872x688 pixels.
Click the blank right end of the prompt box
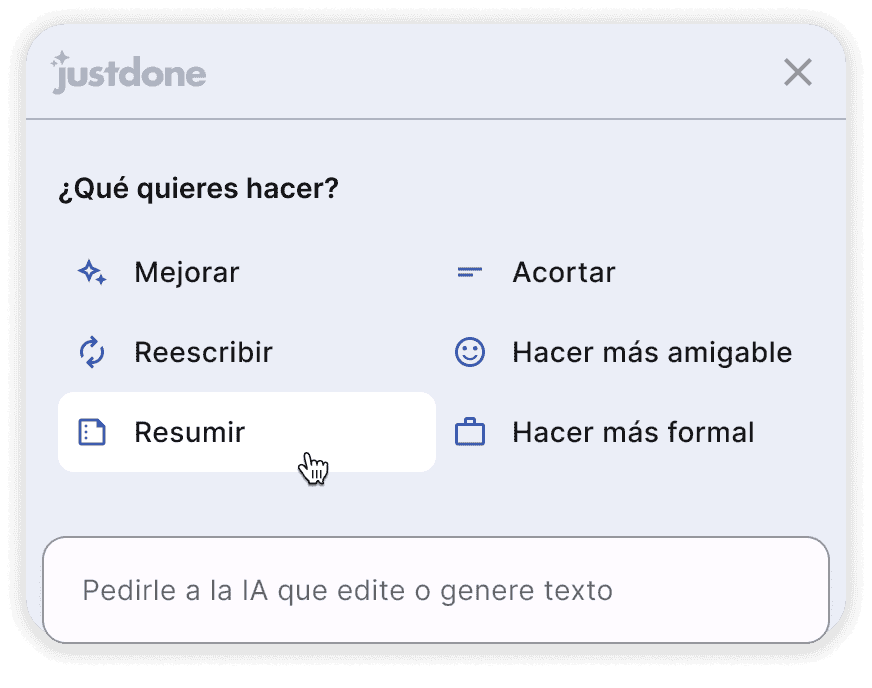point(723,590)
